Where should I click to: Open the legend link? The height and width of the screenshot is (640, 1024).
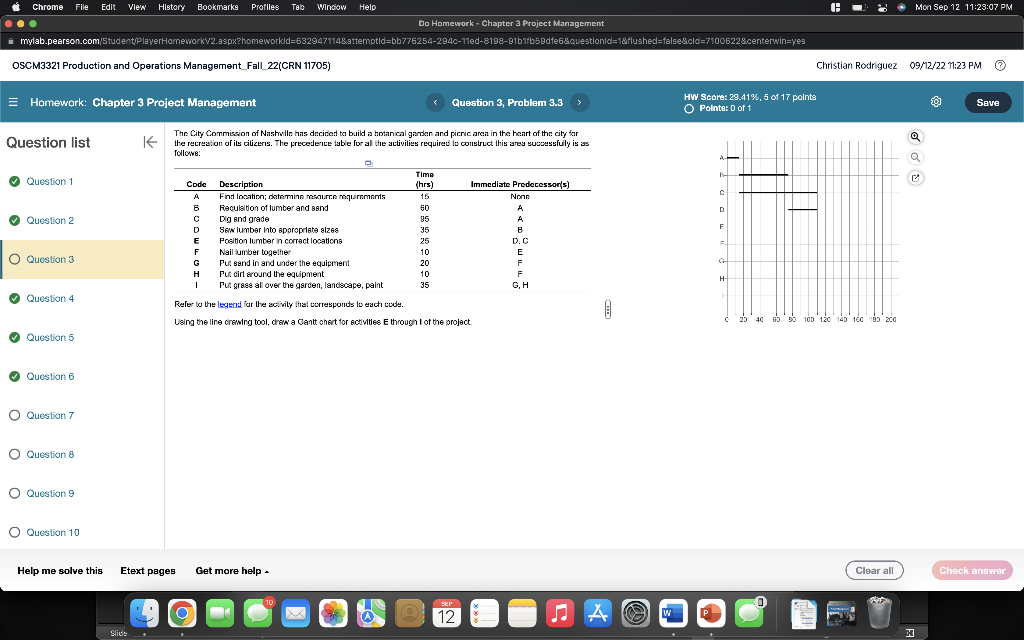[229, 304]
